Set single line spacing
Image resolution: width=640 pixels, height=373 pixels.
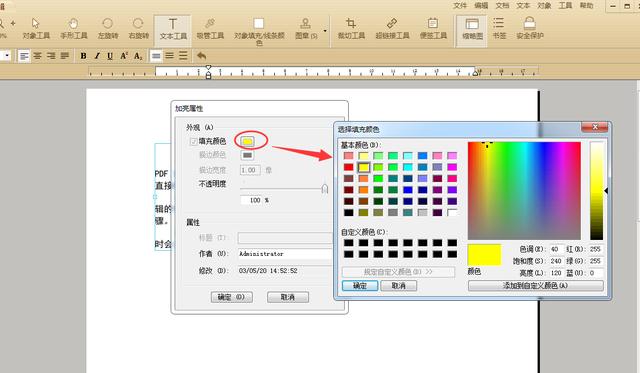156,56
